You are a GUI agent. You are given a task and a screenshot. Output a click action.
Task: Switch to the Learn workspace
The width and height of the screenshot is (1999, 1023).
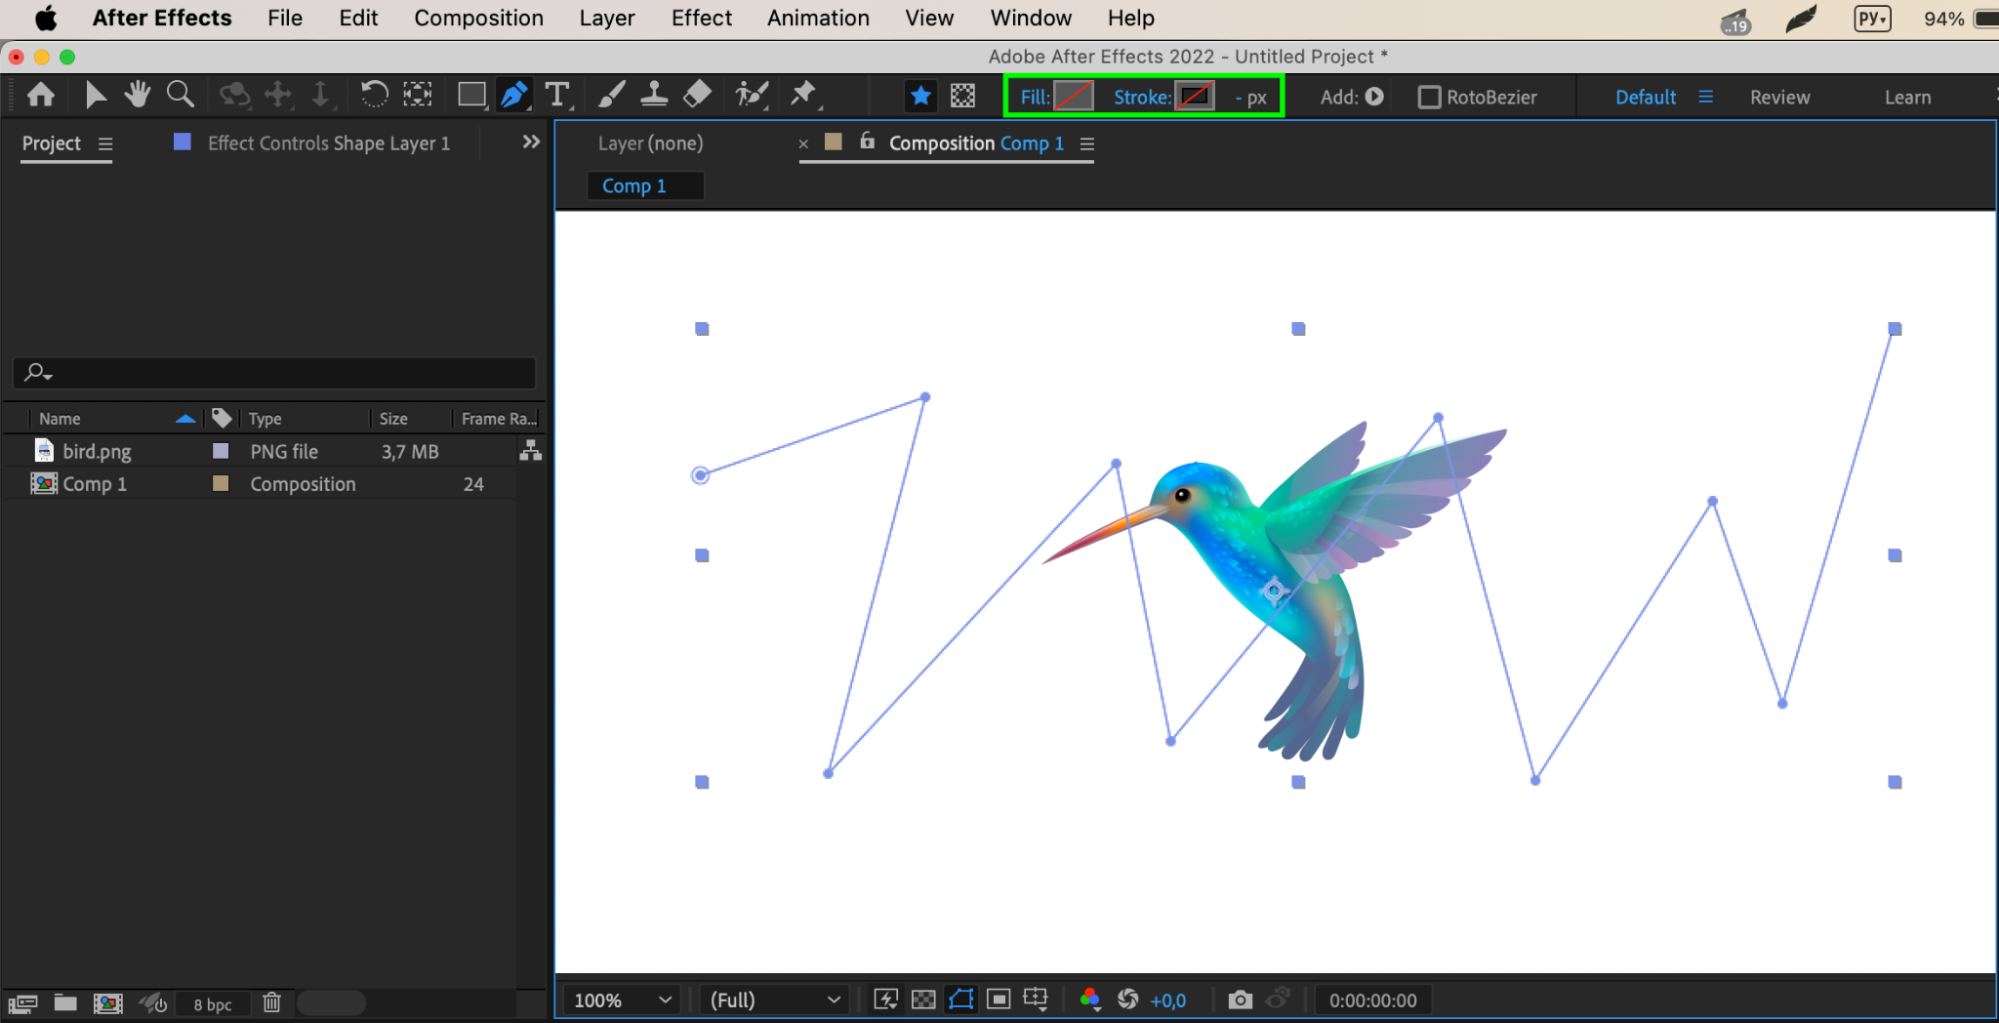1907,97
